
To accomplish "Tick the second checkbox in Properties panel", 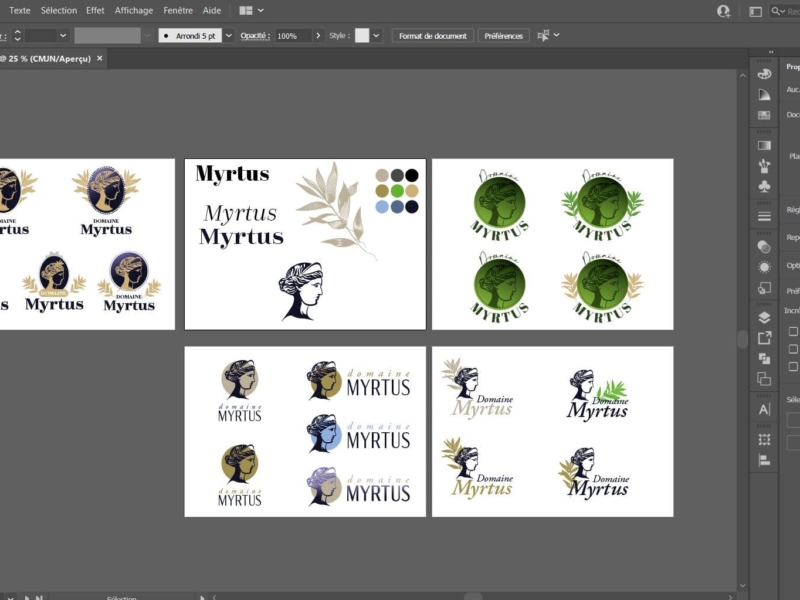I will tap(793, 349).
